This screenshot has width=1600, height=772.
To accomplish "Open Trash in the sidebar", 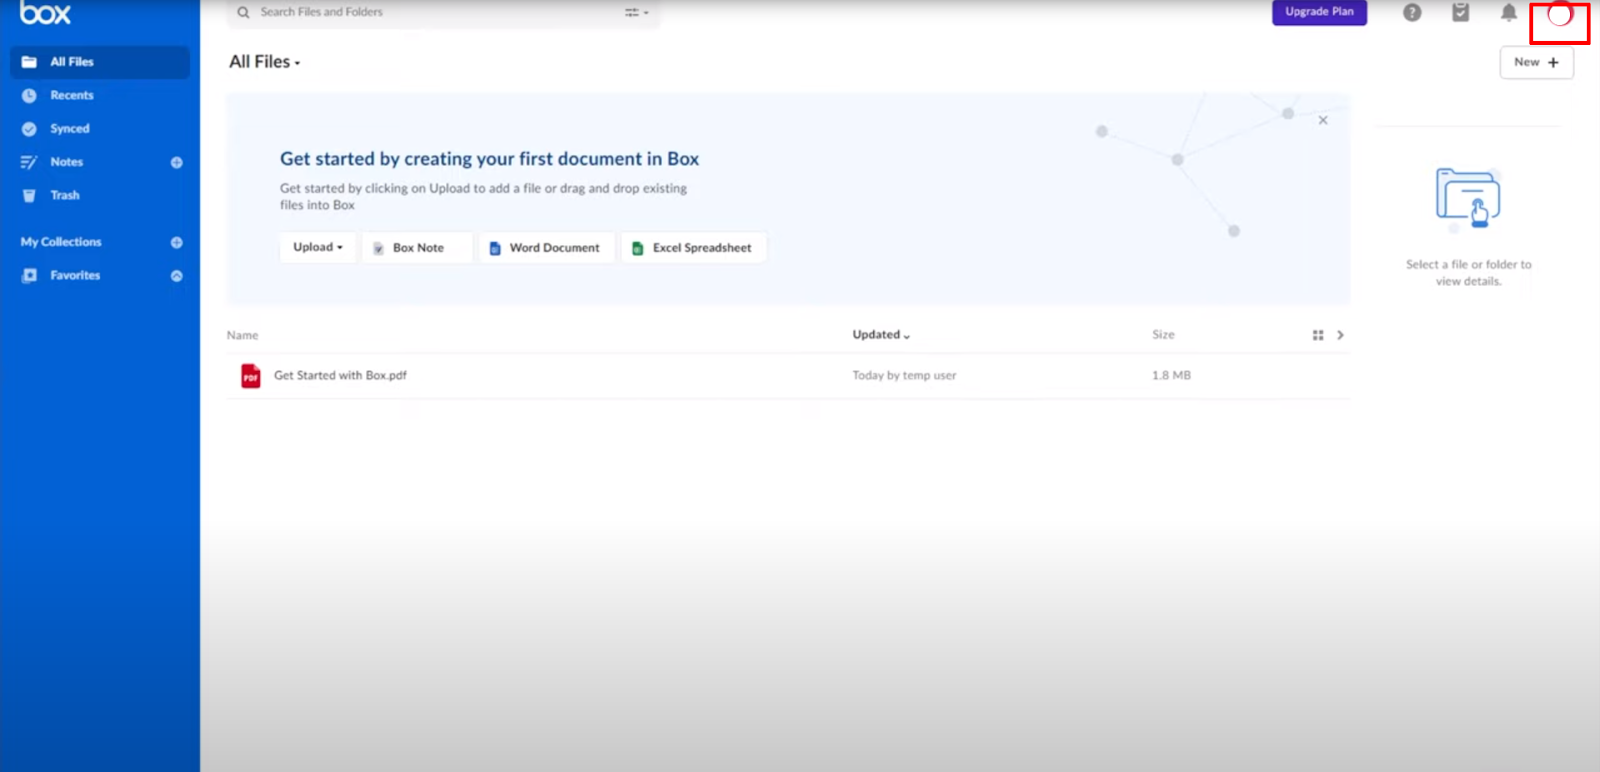I will [x=65, y=195].
